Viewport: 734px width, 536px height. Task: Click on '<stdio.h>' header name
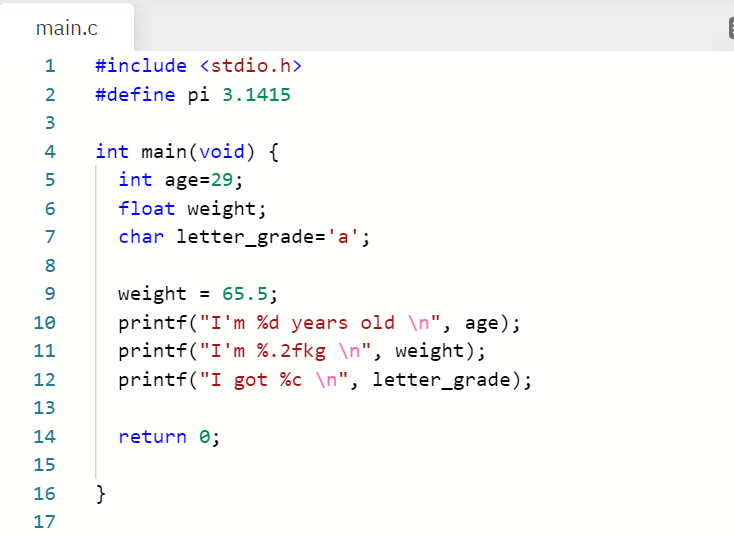pyautogui.click(x=251, y=66)
